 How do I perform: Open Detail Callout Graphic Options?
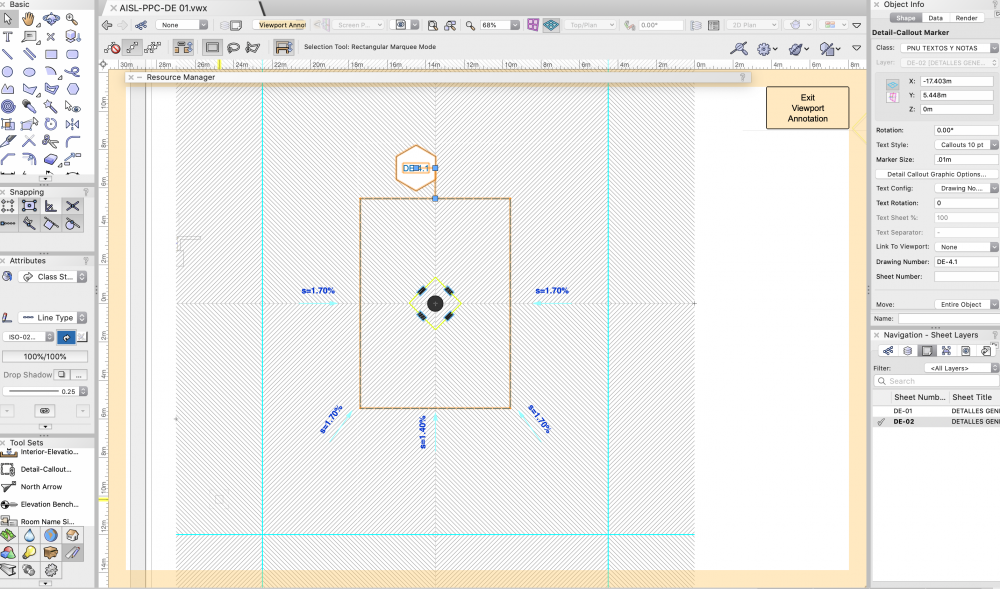click(935, 174)
